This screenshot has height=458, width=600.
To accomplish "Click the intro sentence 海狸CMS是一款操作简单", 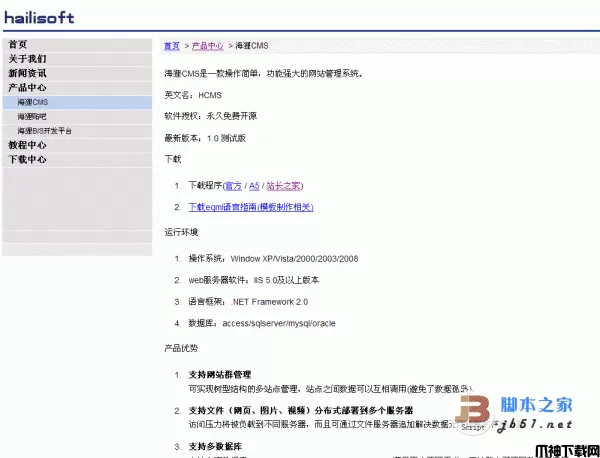I will 263,73.
